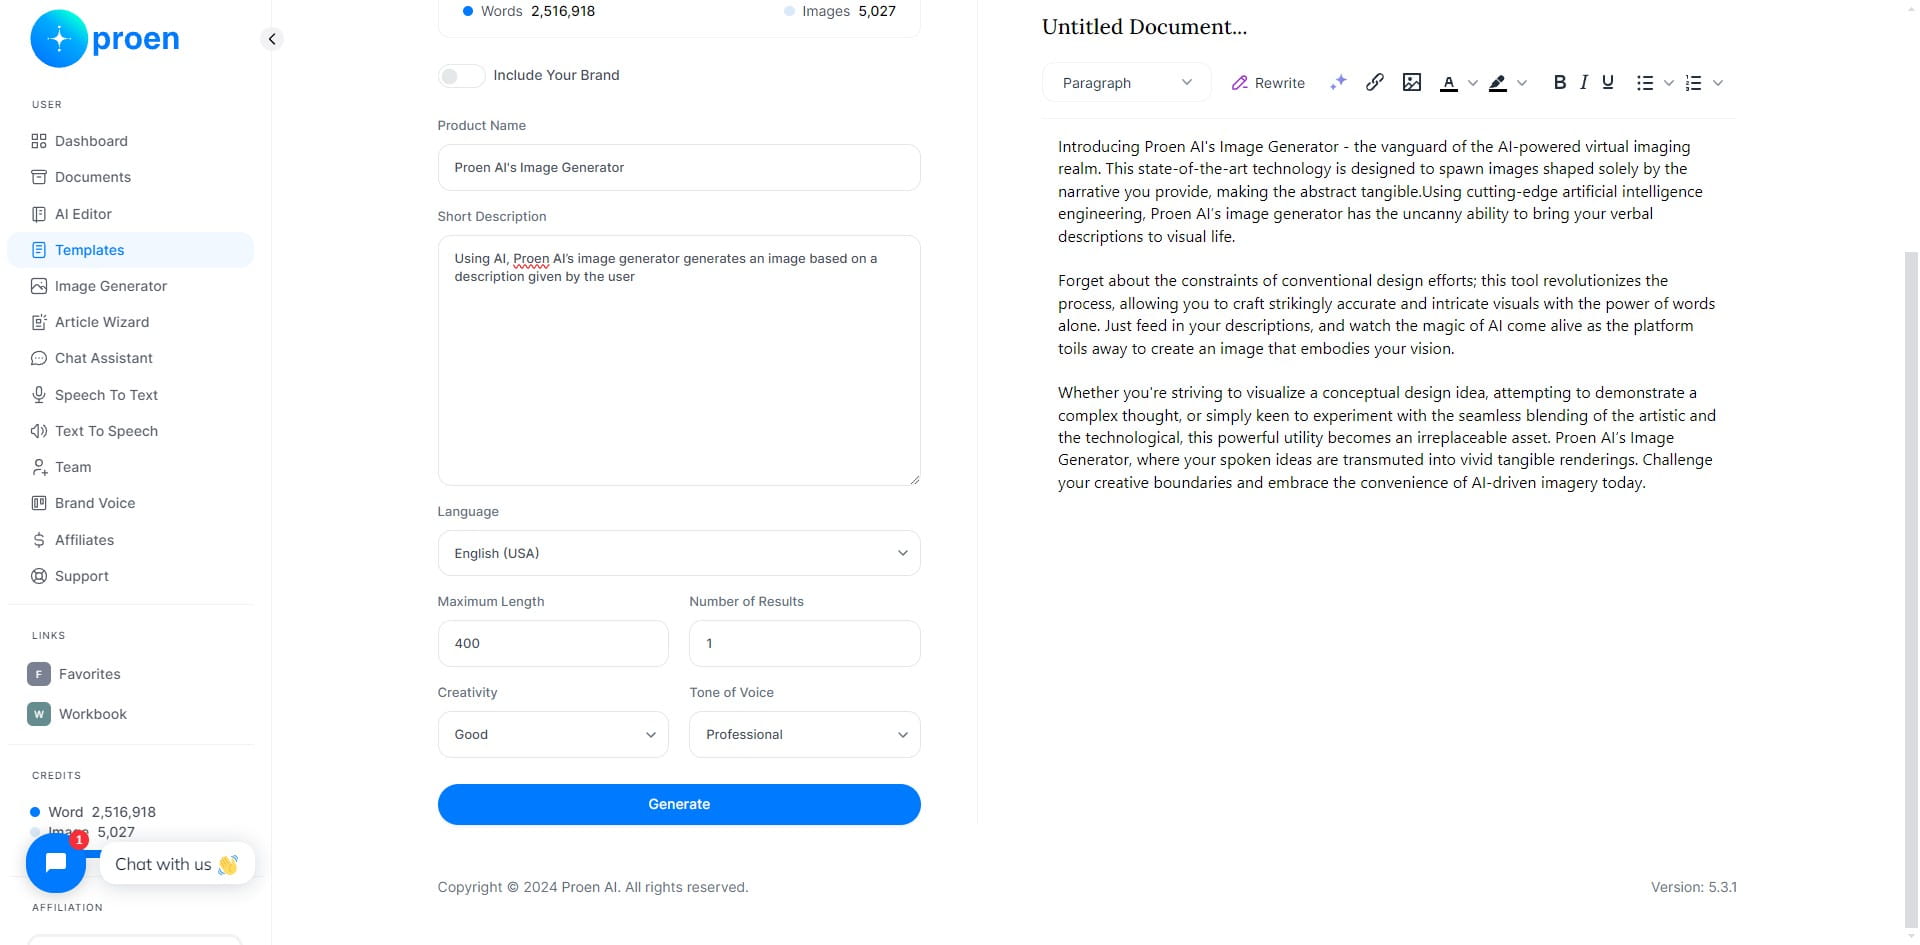This screenshot has width=1920, height=945.
Task: Click the insert image icon in toolbar
Action: pos(1412,83)
